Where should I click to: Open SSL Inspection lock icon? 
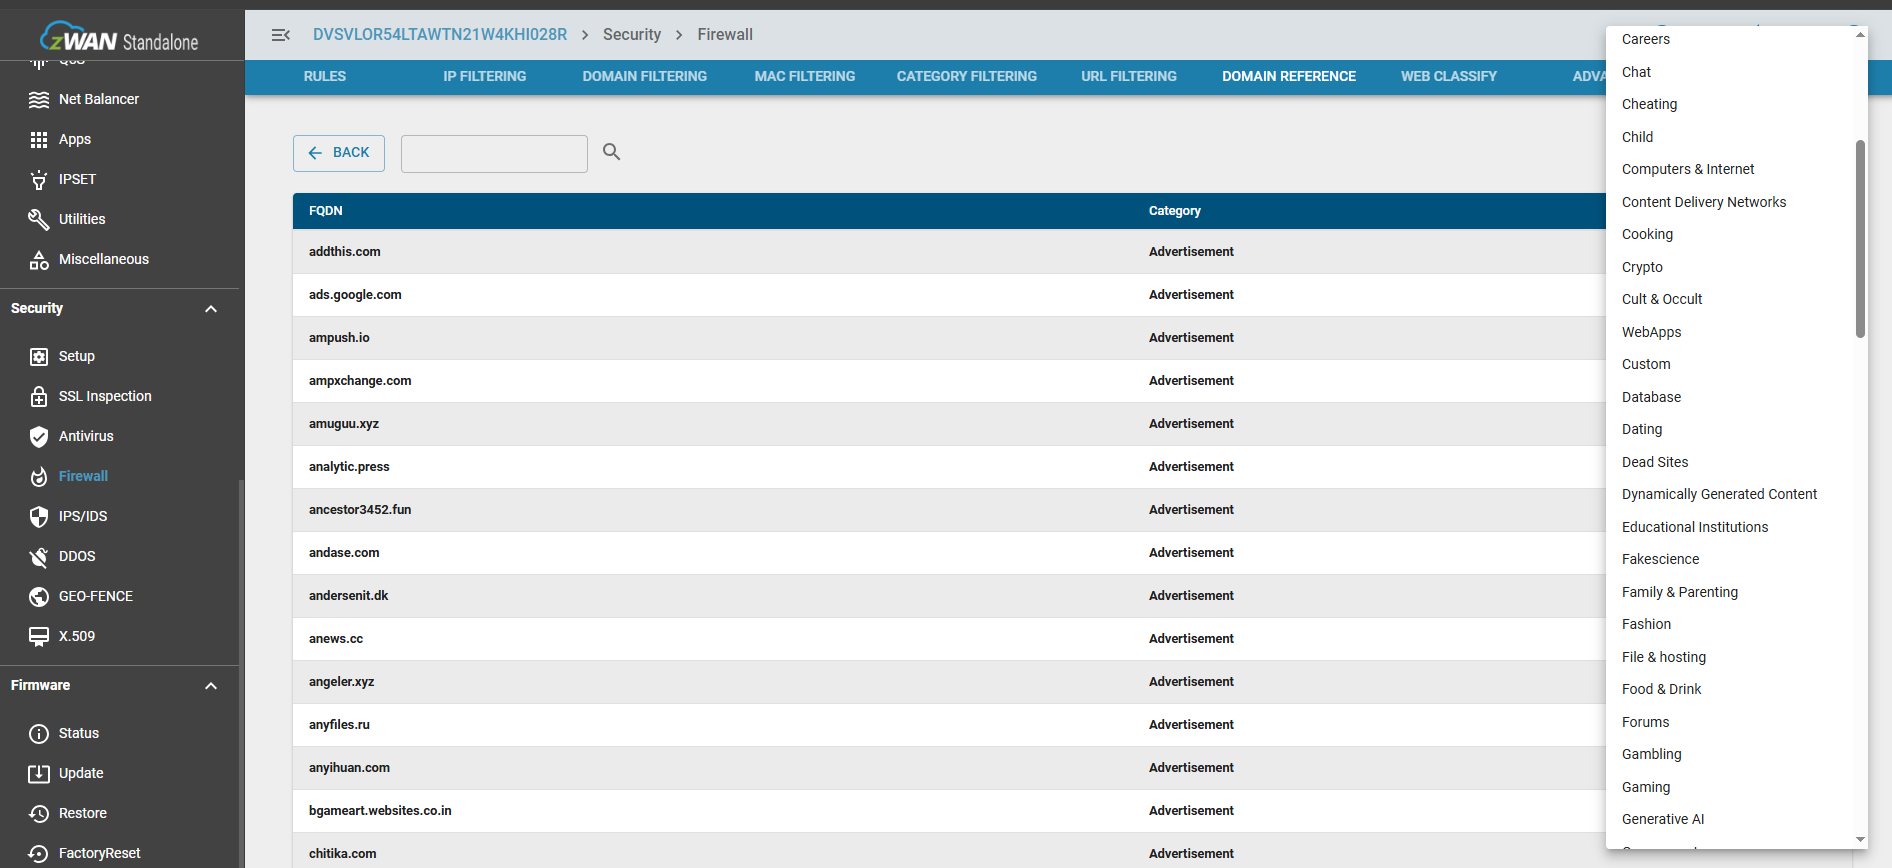39,397
